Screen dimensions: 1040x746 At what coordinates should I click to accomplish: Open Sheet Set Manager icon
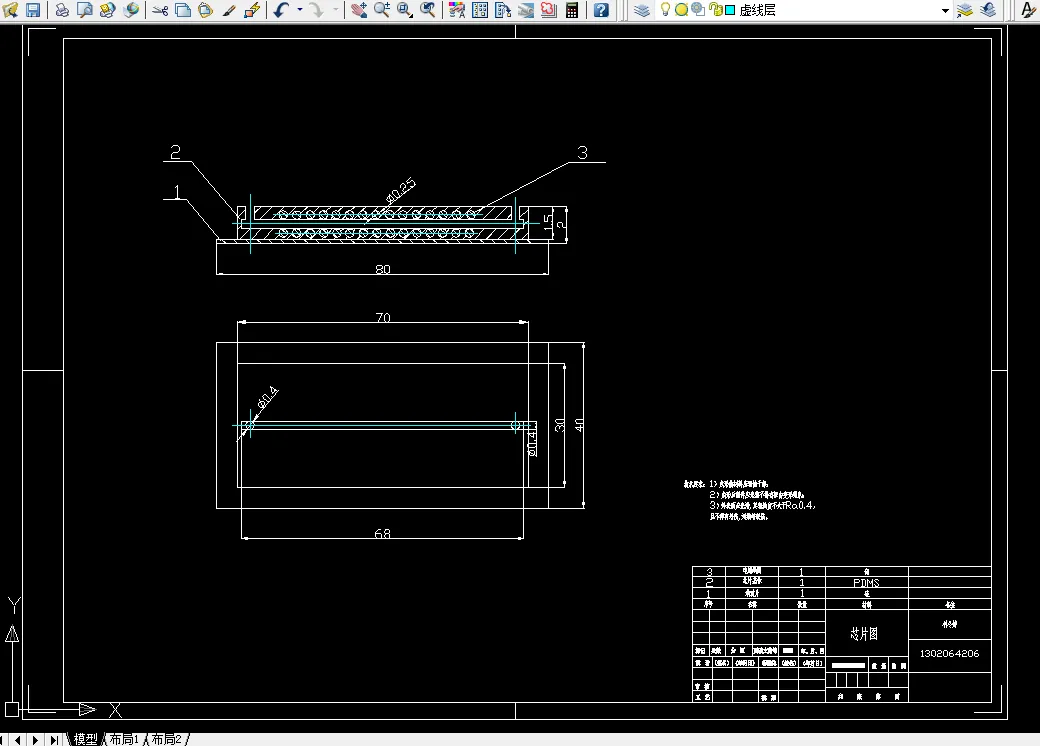(526, 9)
